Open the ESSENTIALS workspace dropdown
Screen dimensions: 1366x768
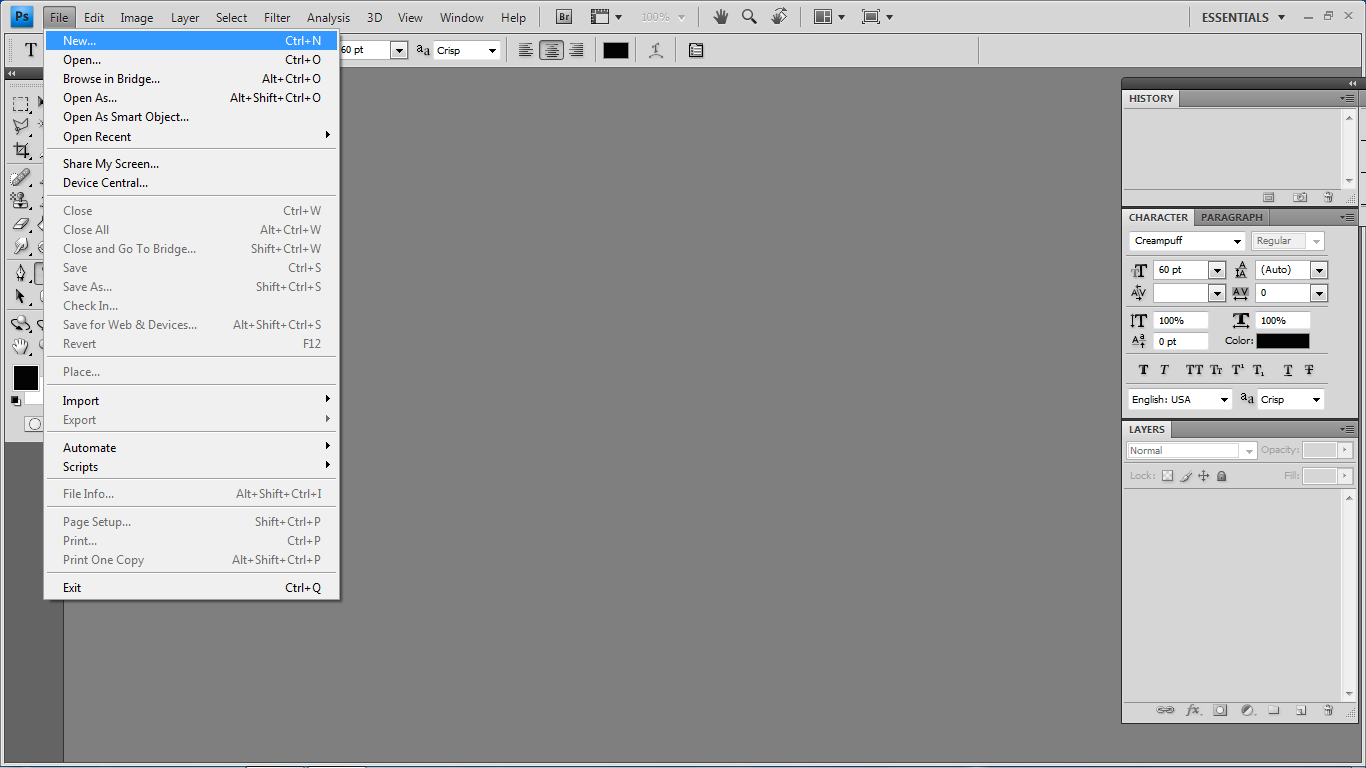(1244, 17)
